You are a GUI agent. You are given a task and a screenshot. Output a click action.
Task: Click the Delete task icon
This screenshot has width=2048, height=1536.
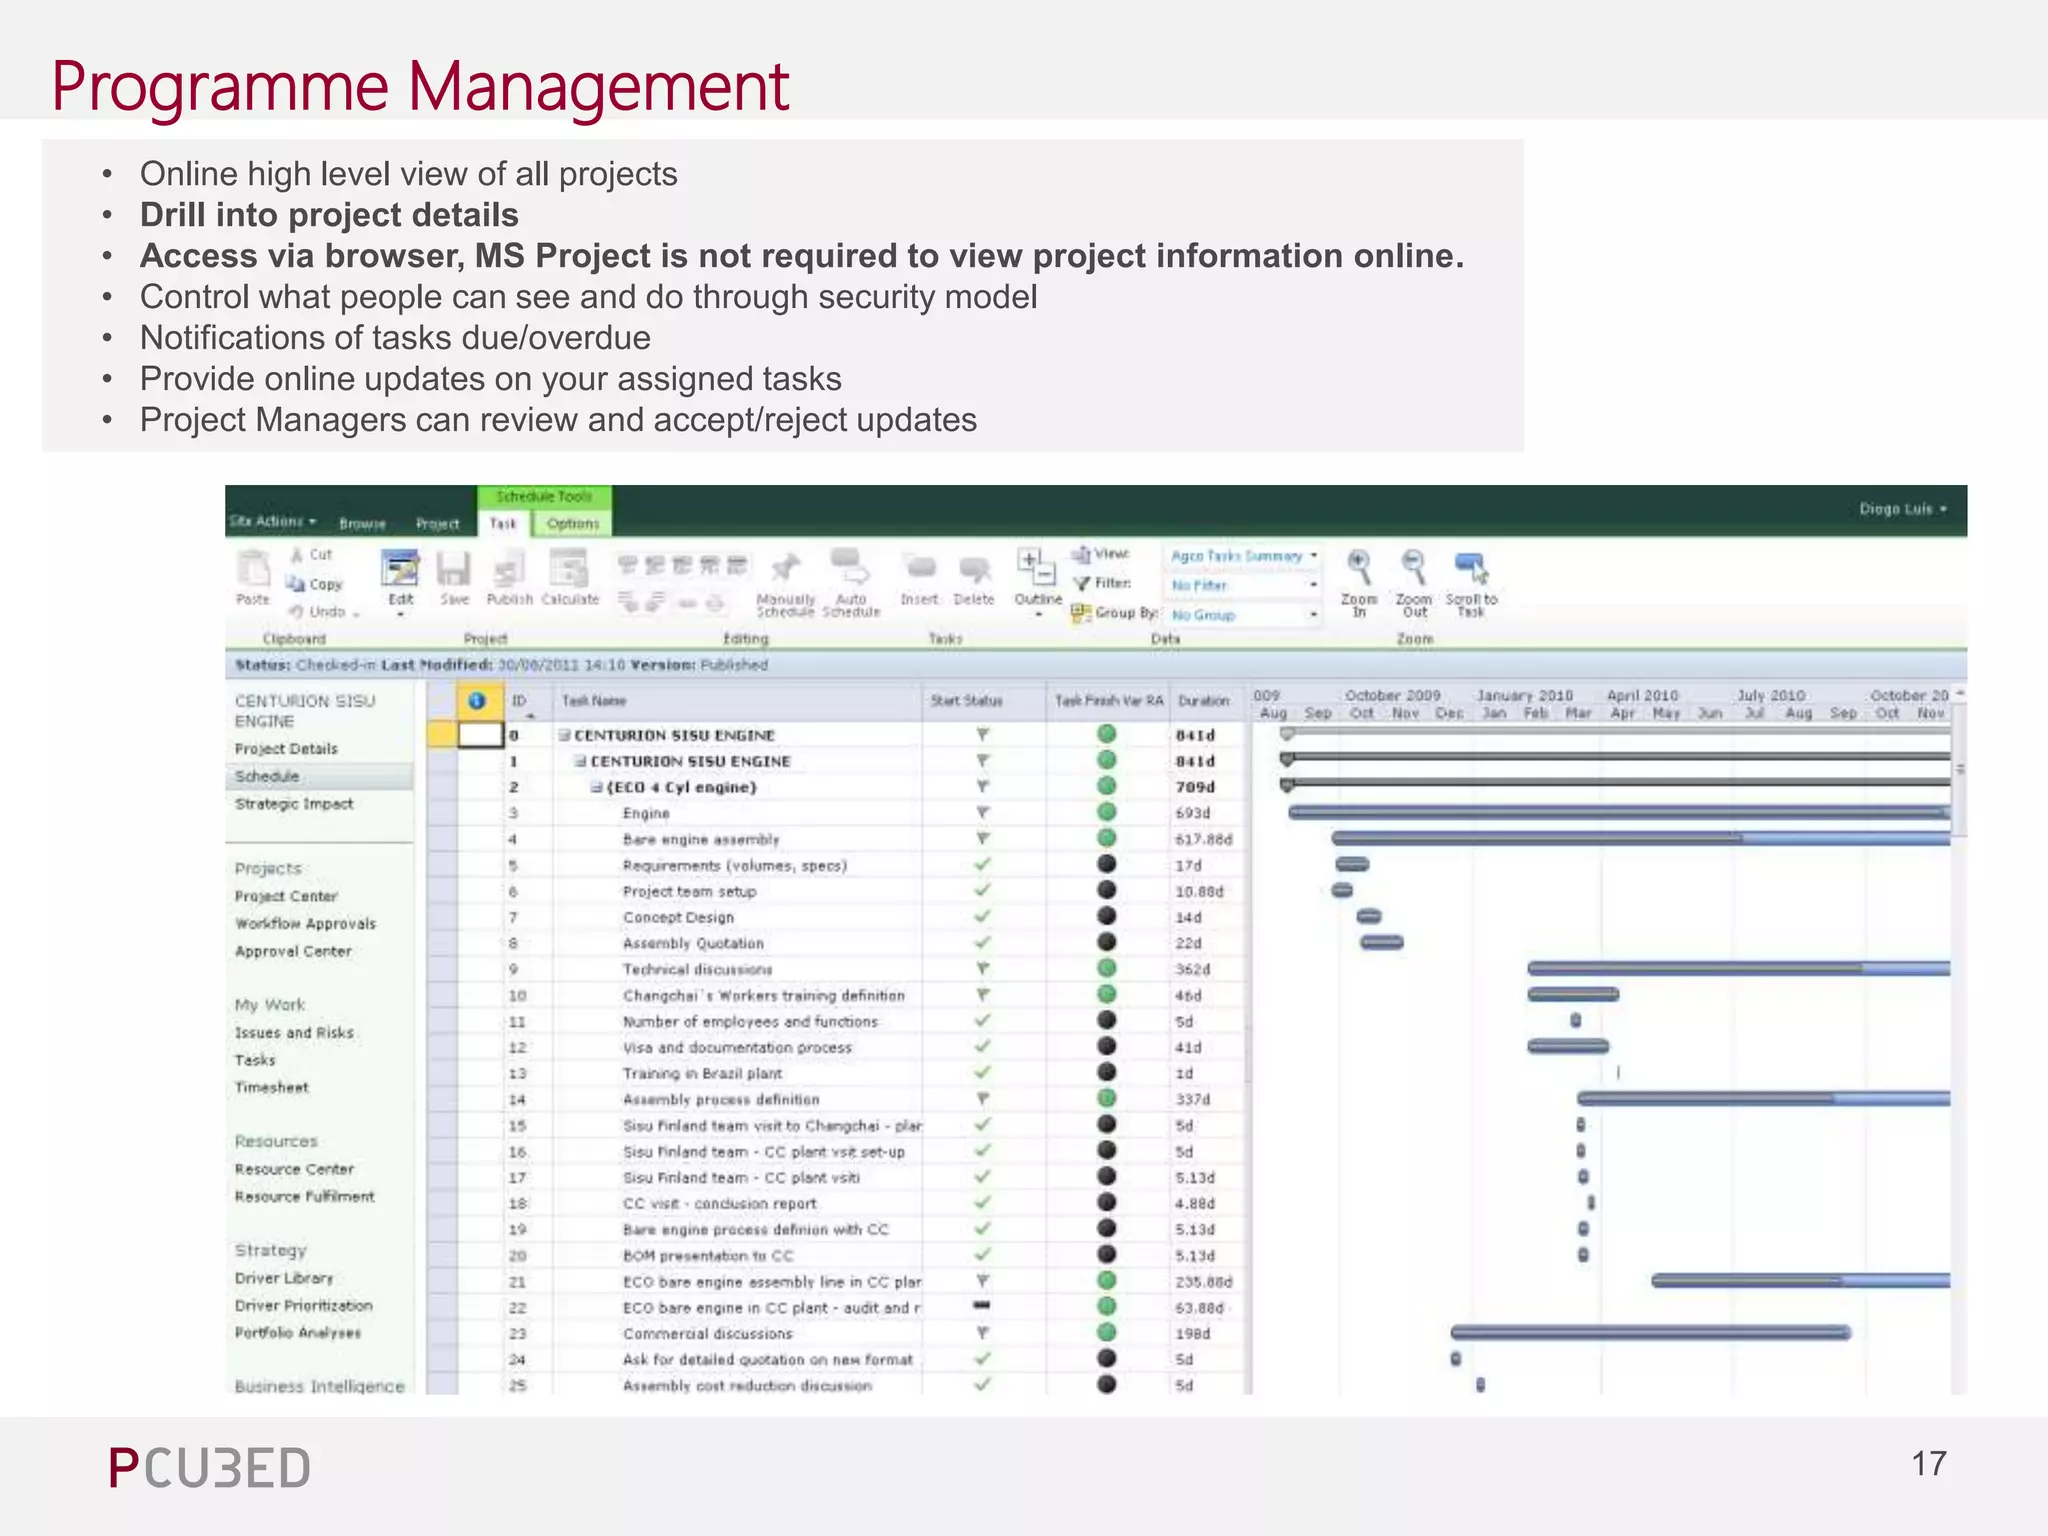pos(974,569)
